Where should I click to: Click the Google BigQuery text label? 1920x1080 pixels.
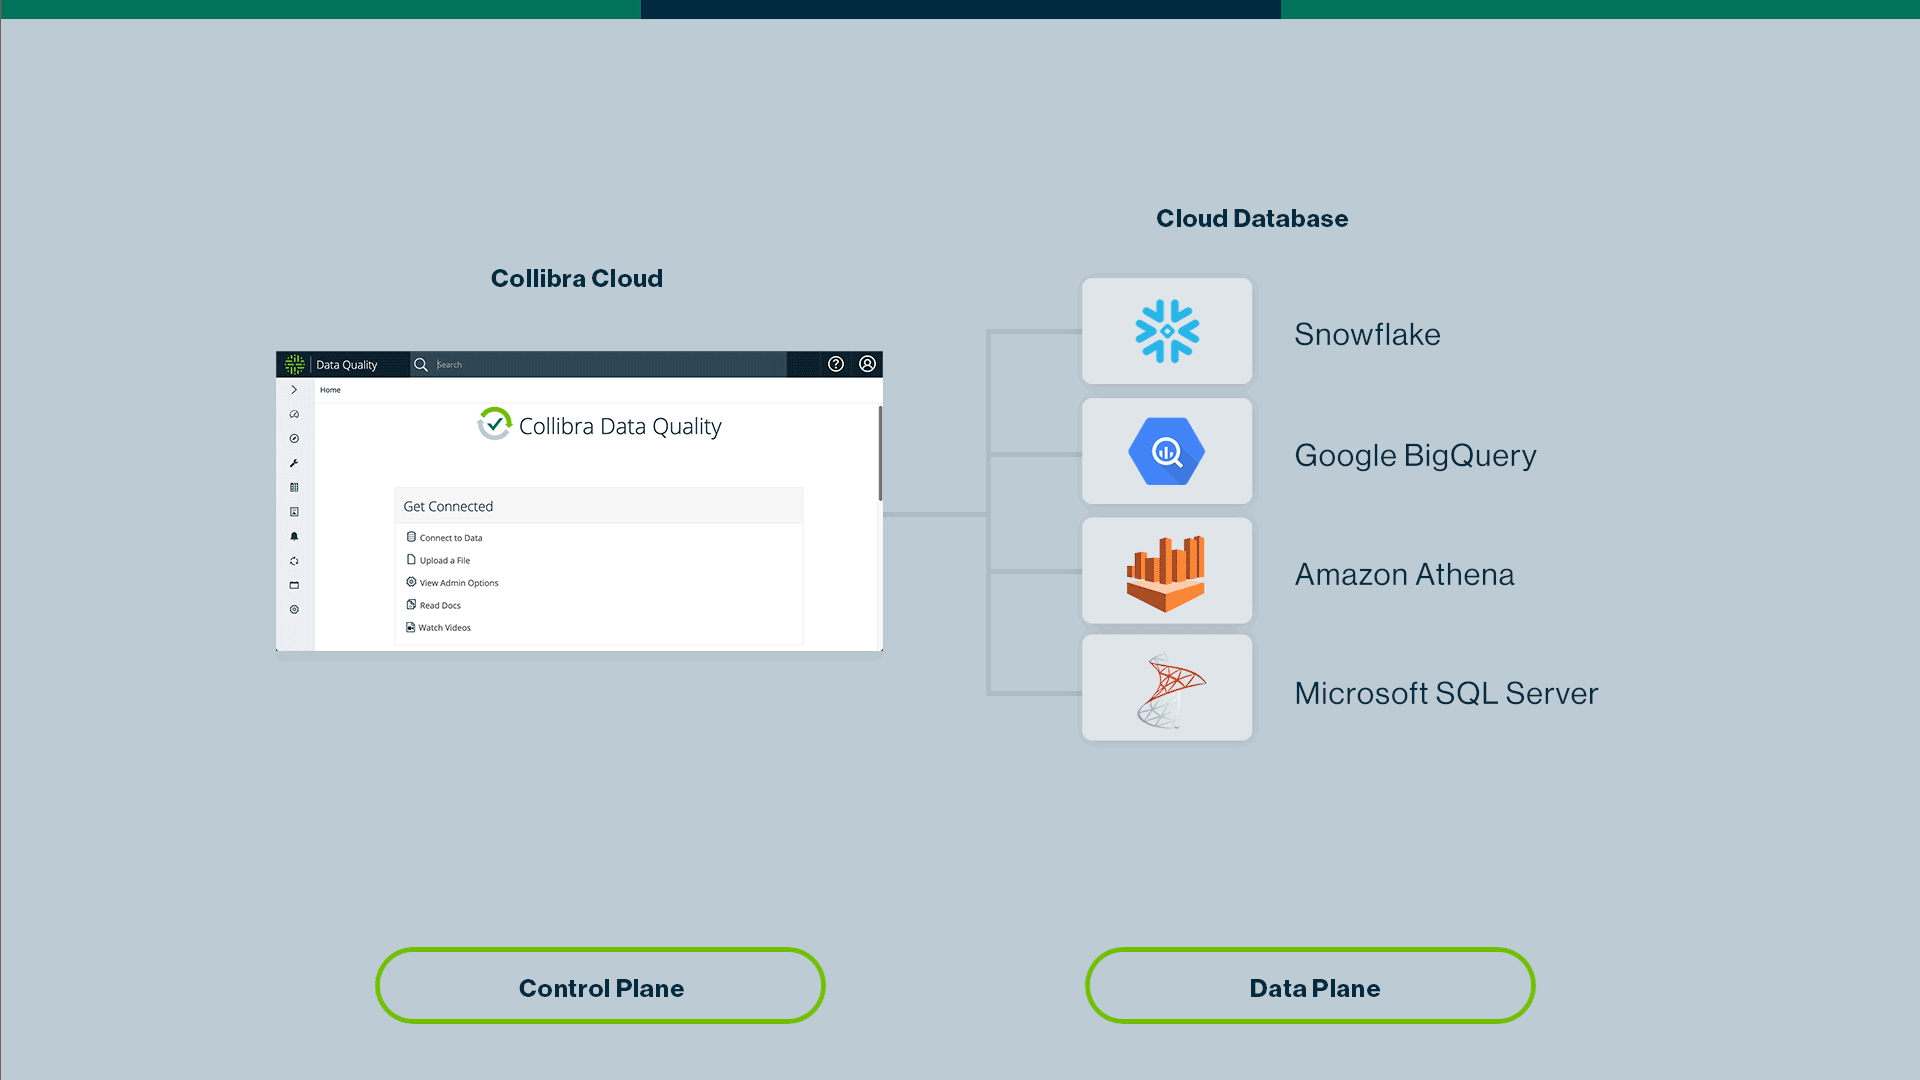(1415, 456)
